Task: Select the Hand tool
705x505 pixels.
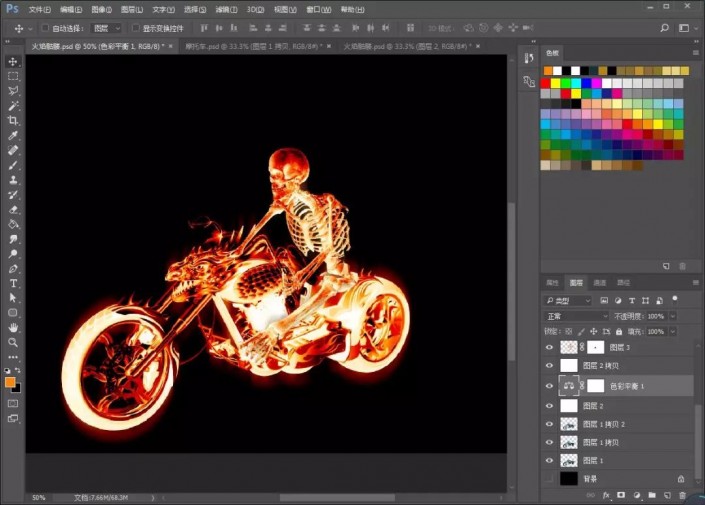Action: pos(13,327)
